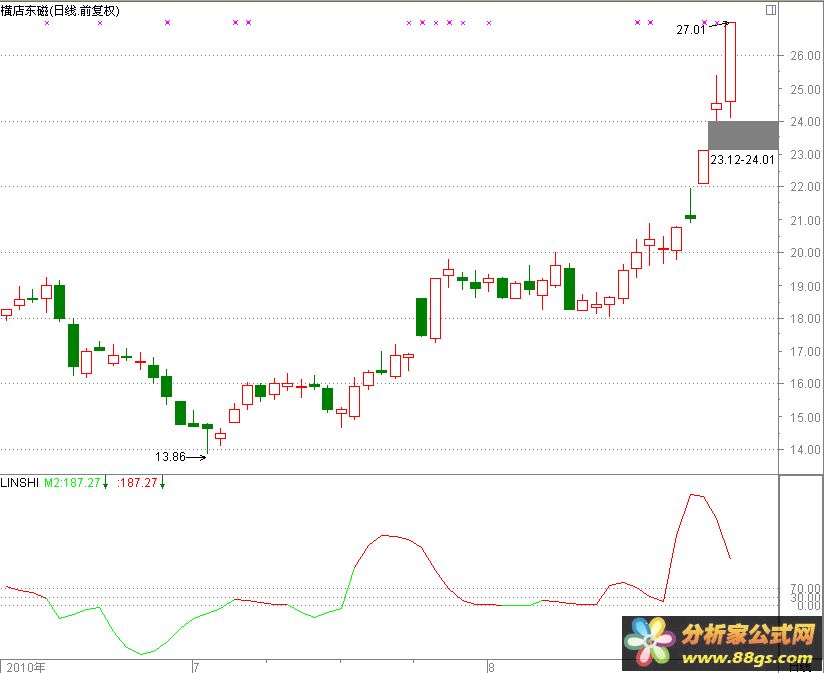The image size is (824, 673).
Task: Click the down arrow after red :187.27
Action: tap(162, 483)
